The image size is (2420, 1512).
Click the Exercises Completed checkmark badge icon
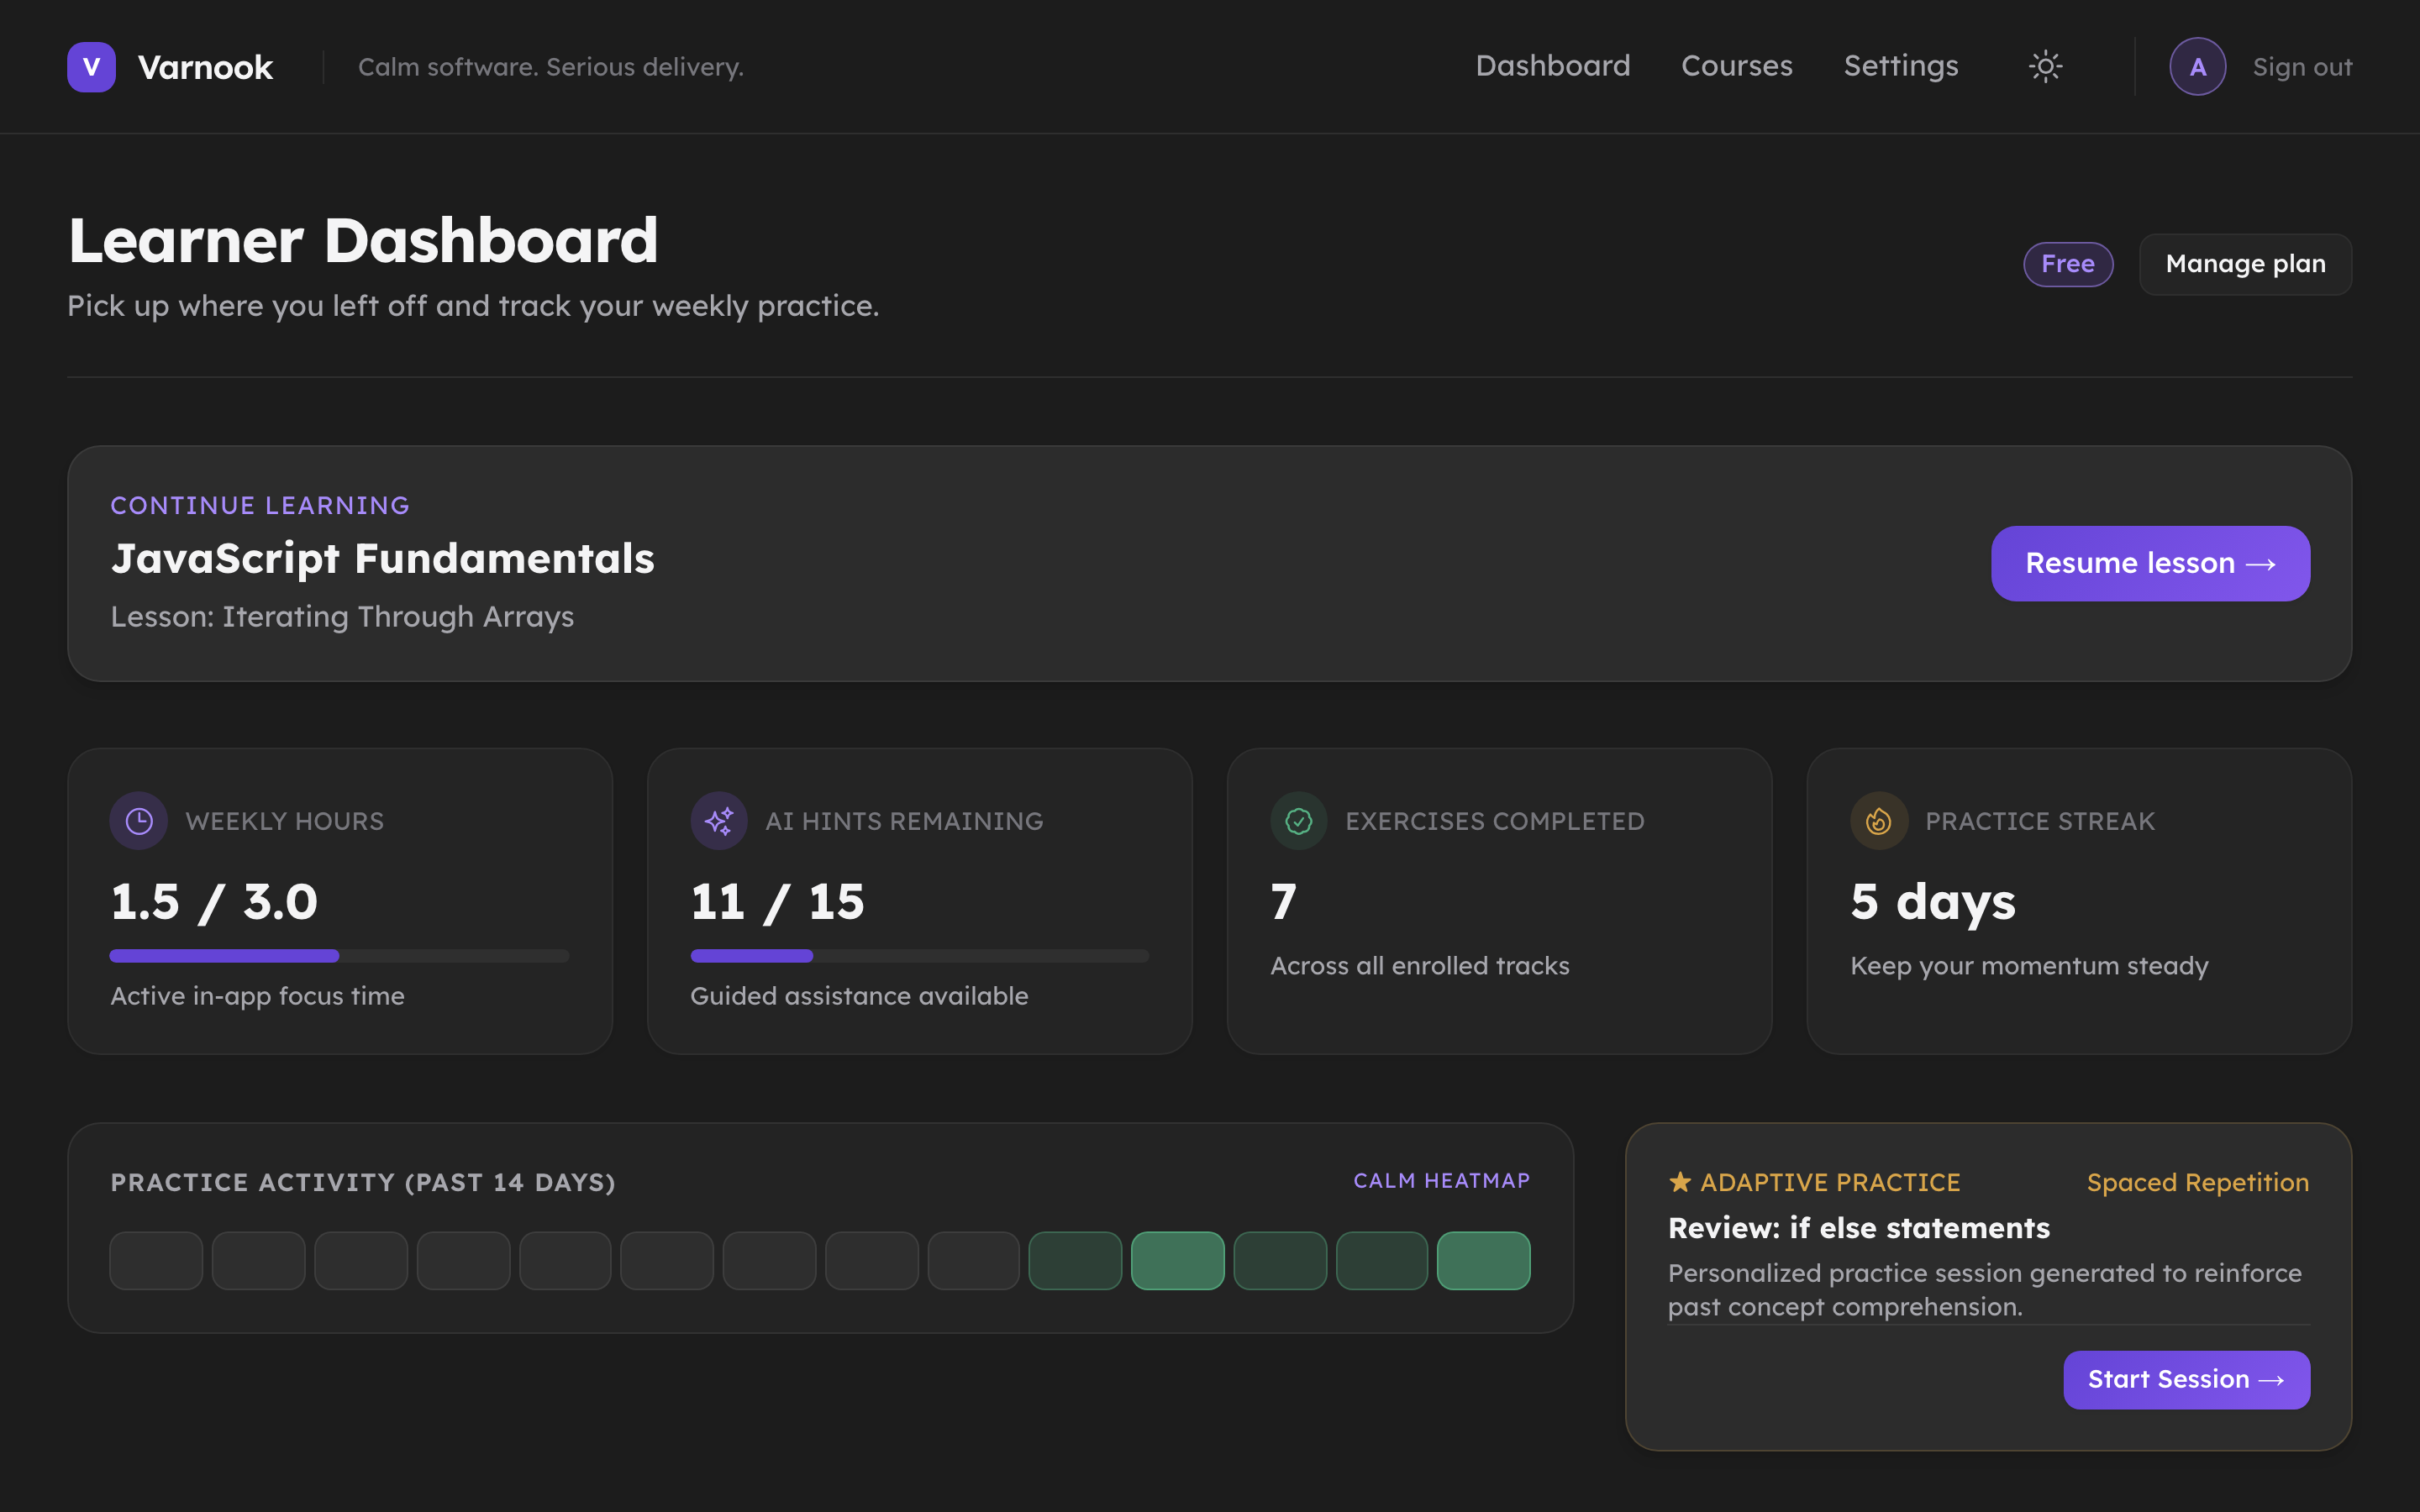click(1299, 821)
